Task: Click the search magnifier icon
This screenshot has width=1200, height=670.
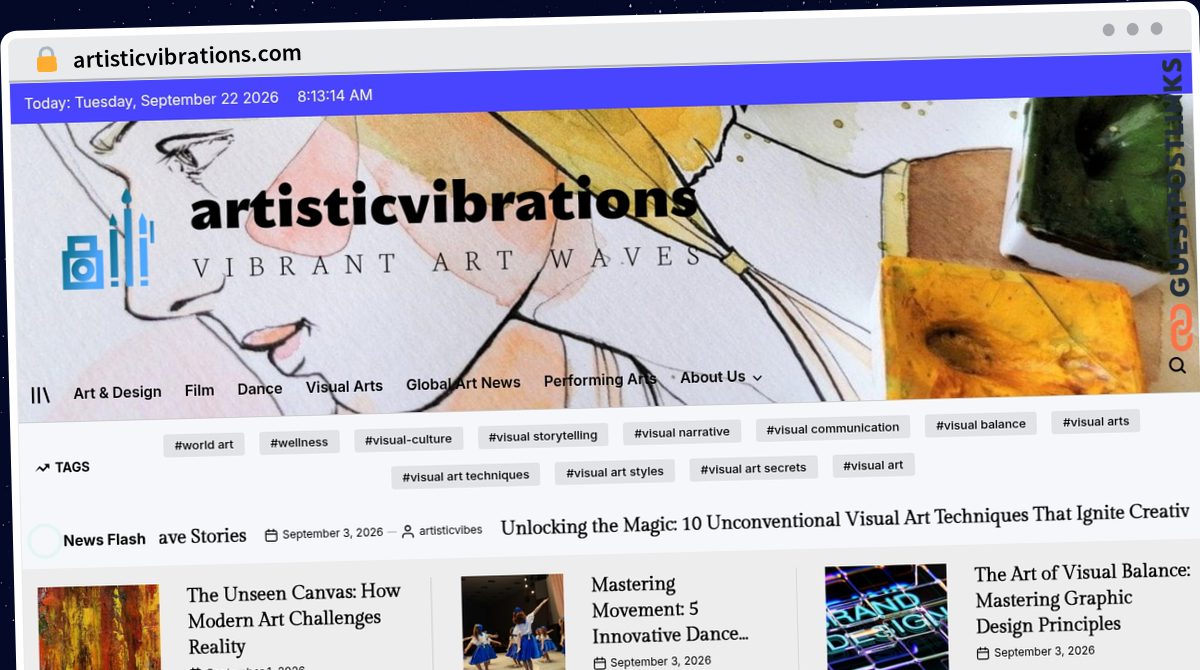Action: coord(1177,365)
